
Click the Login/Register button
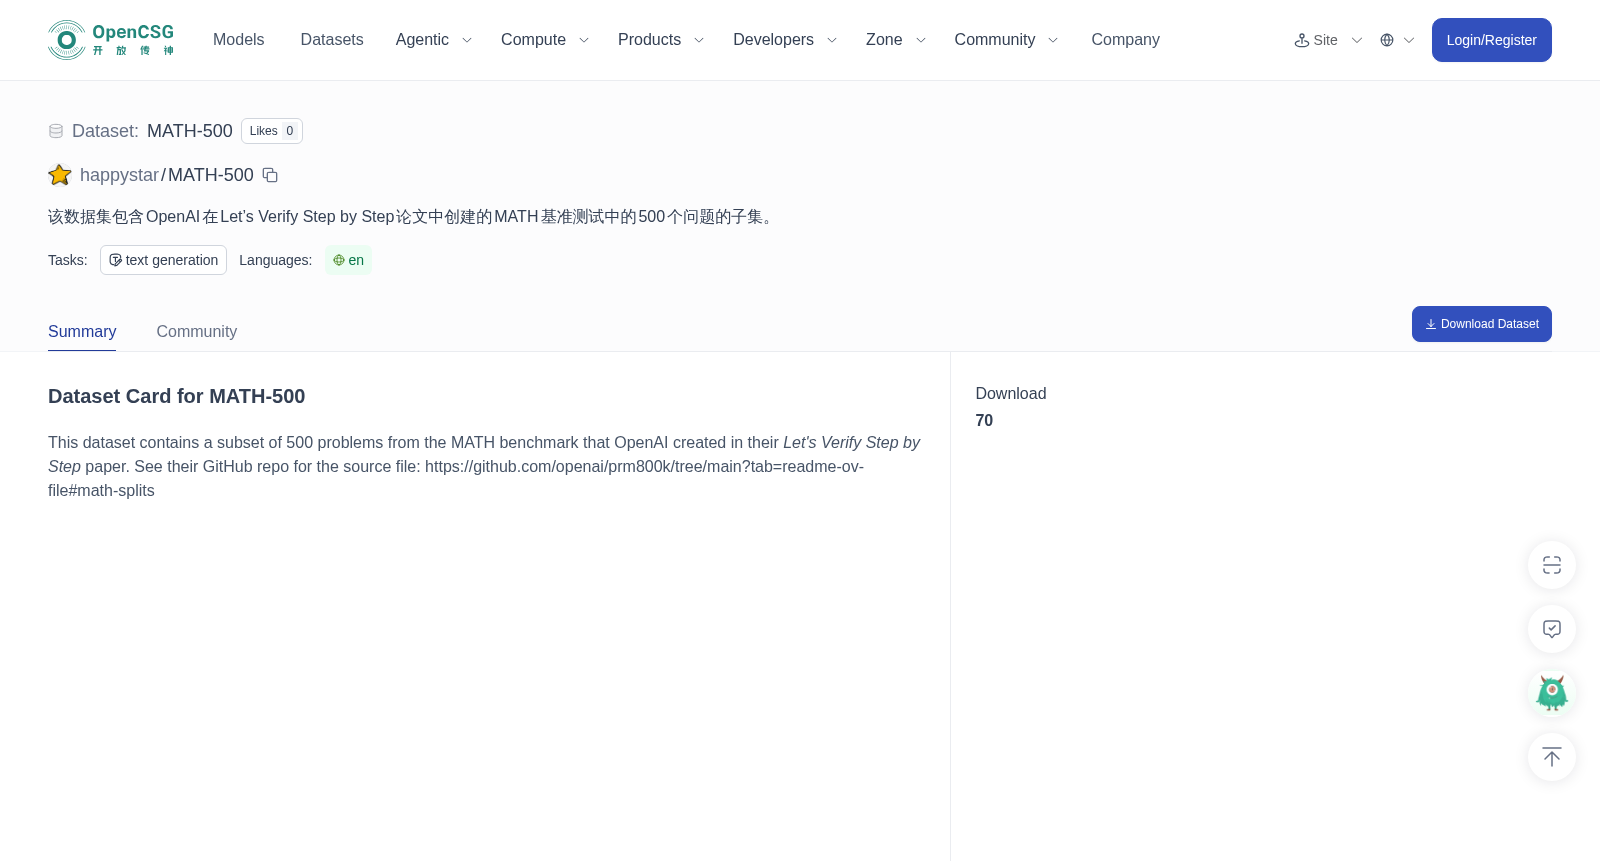click(1491, 40)
